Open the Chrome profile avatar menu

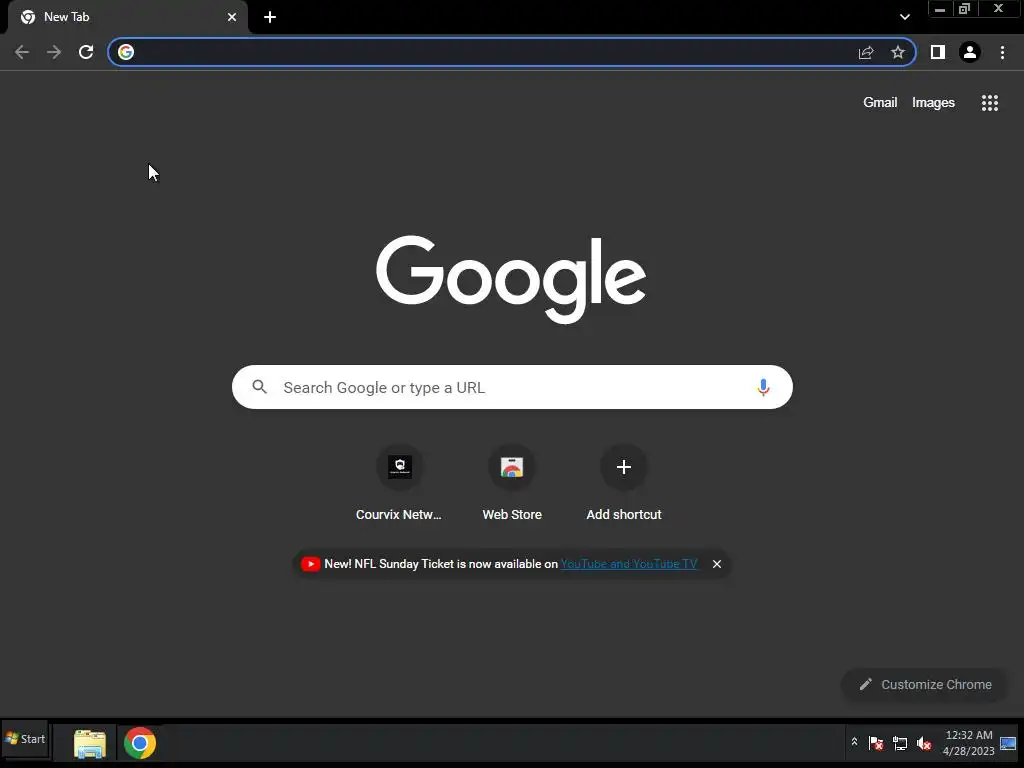(x=970, y=52)
